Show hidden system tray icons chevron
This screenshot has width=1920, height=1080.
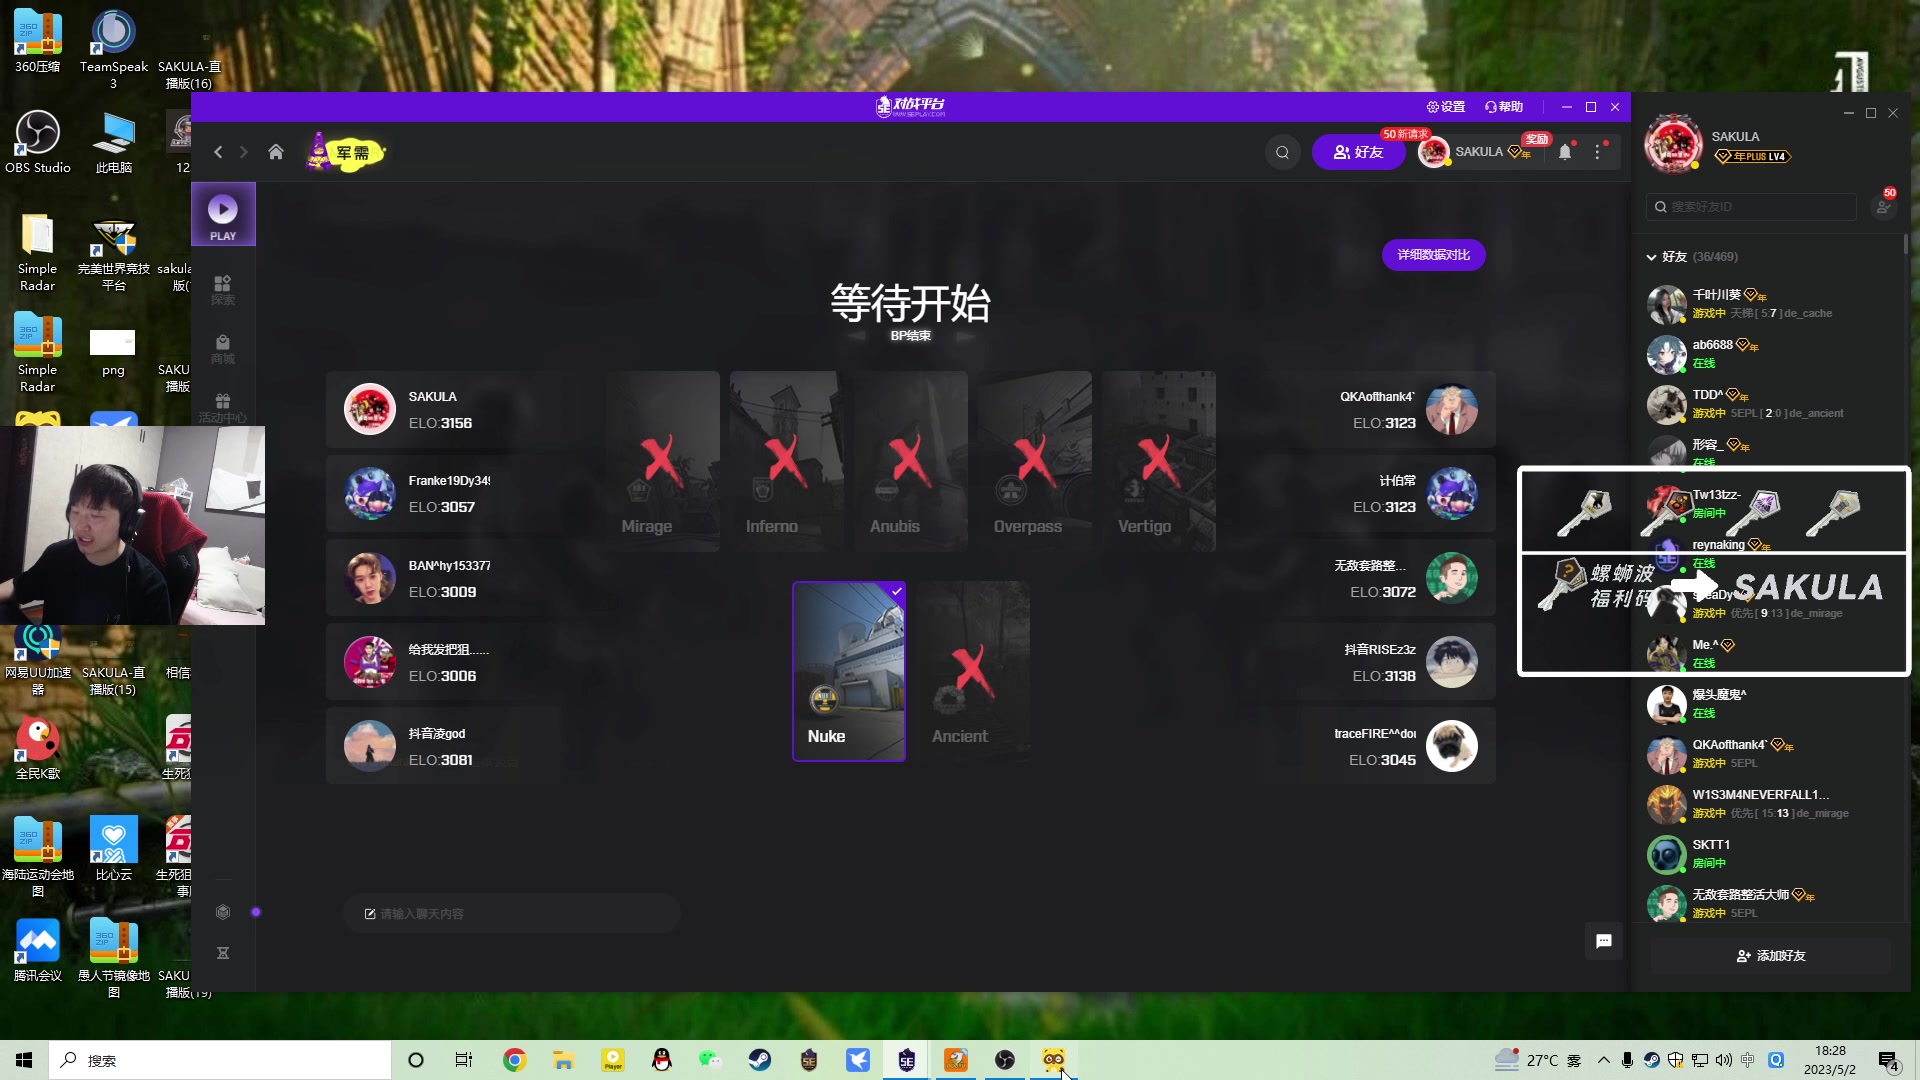[x=1604, y=1060]
